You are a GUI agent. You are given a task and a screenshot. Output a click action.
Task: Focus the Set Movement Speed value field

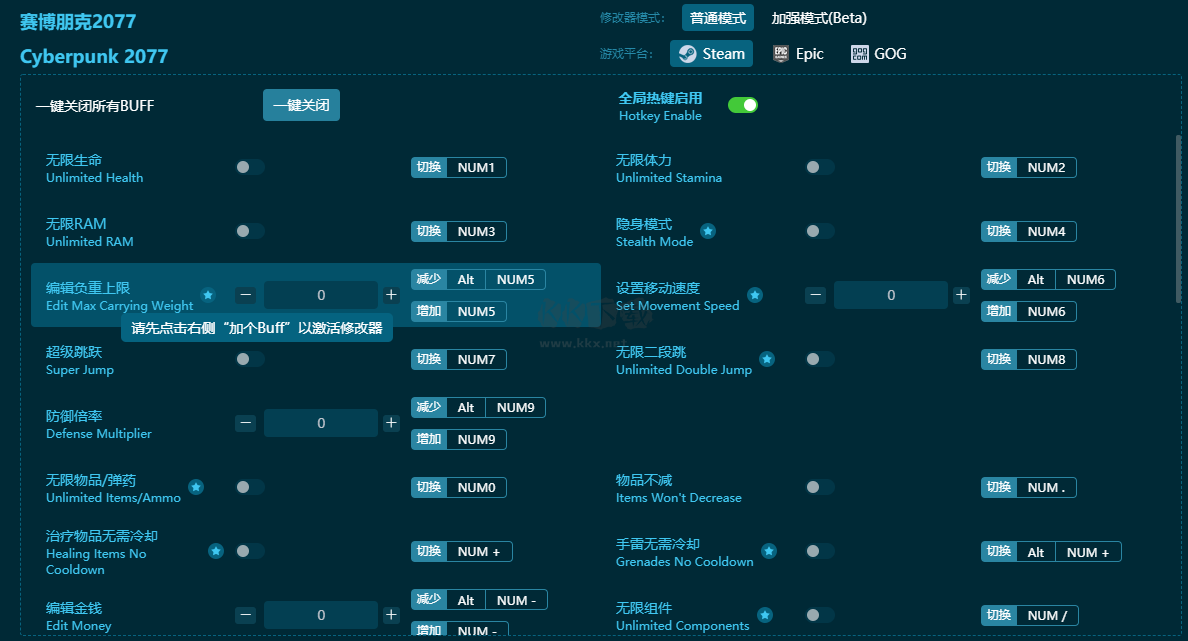point(890,295)
